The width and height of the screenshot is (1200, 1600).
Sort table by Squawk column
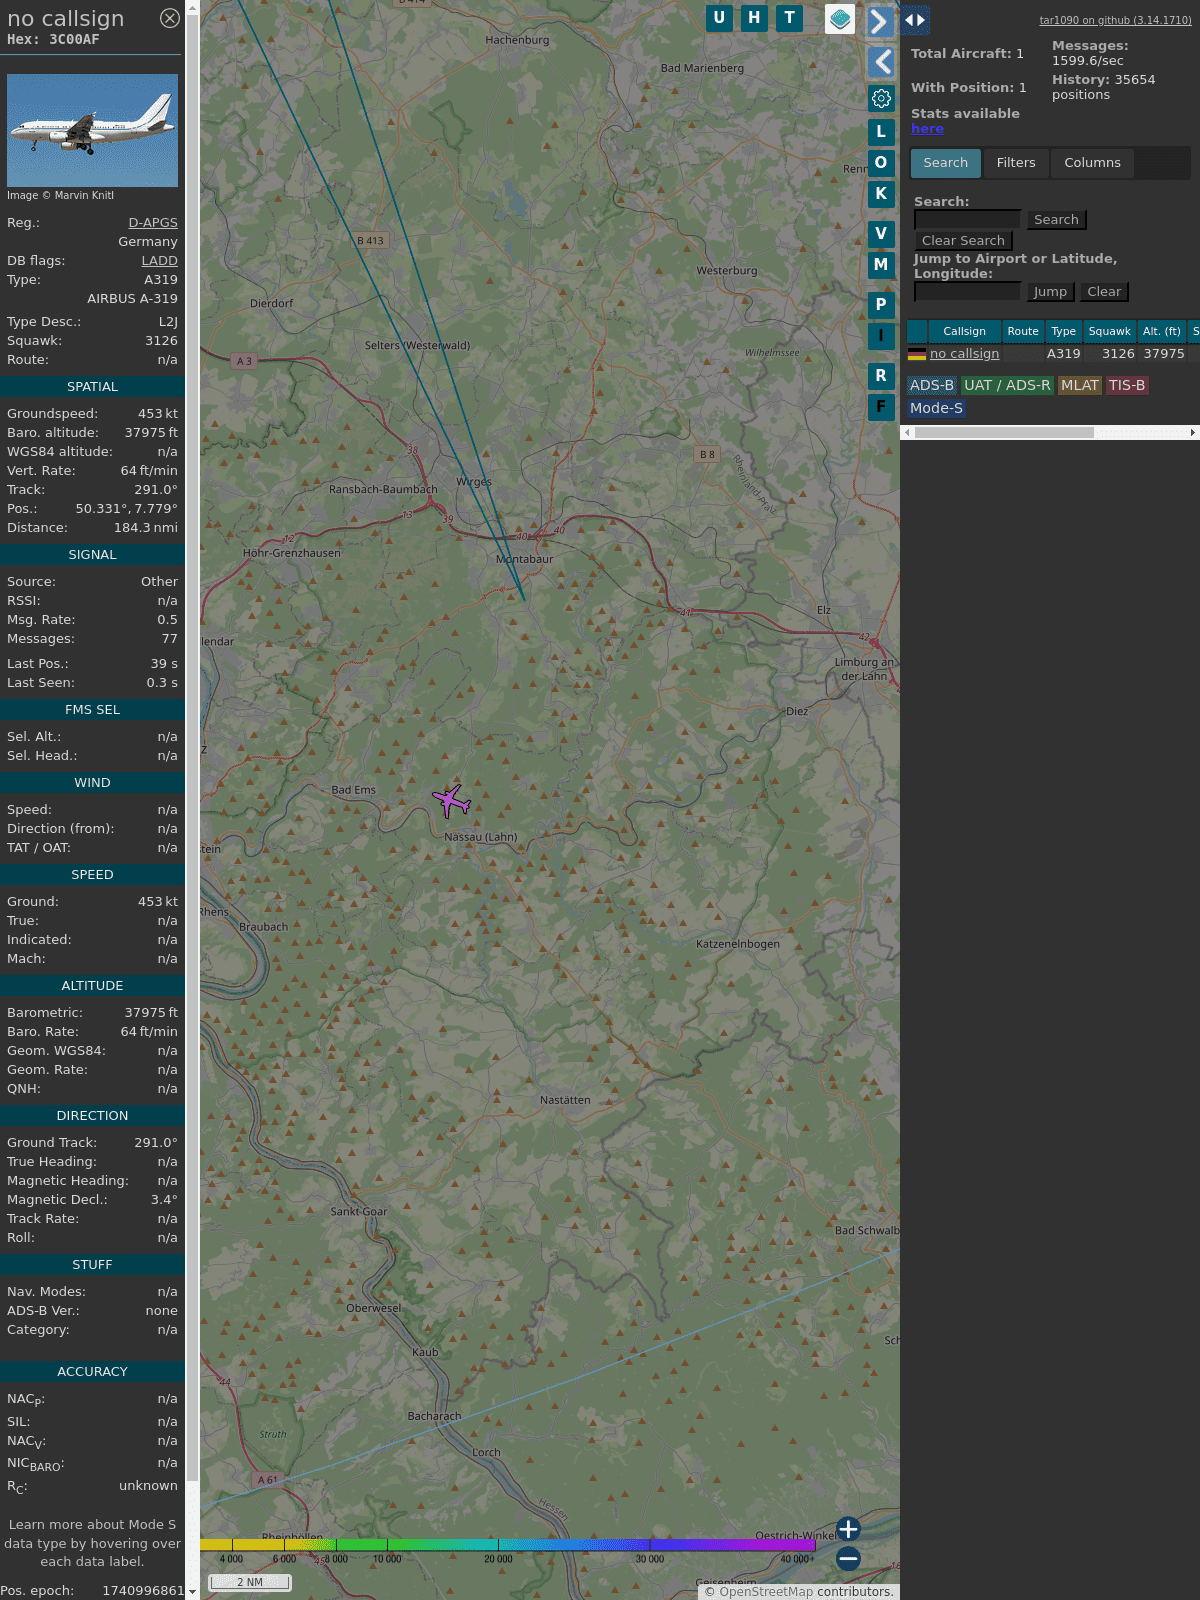tap(1109, 332)
